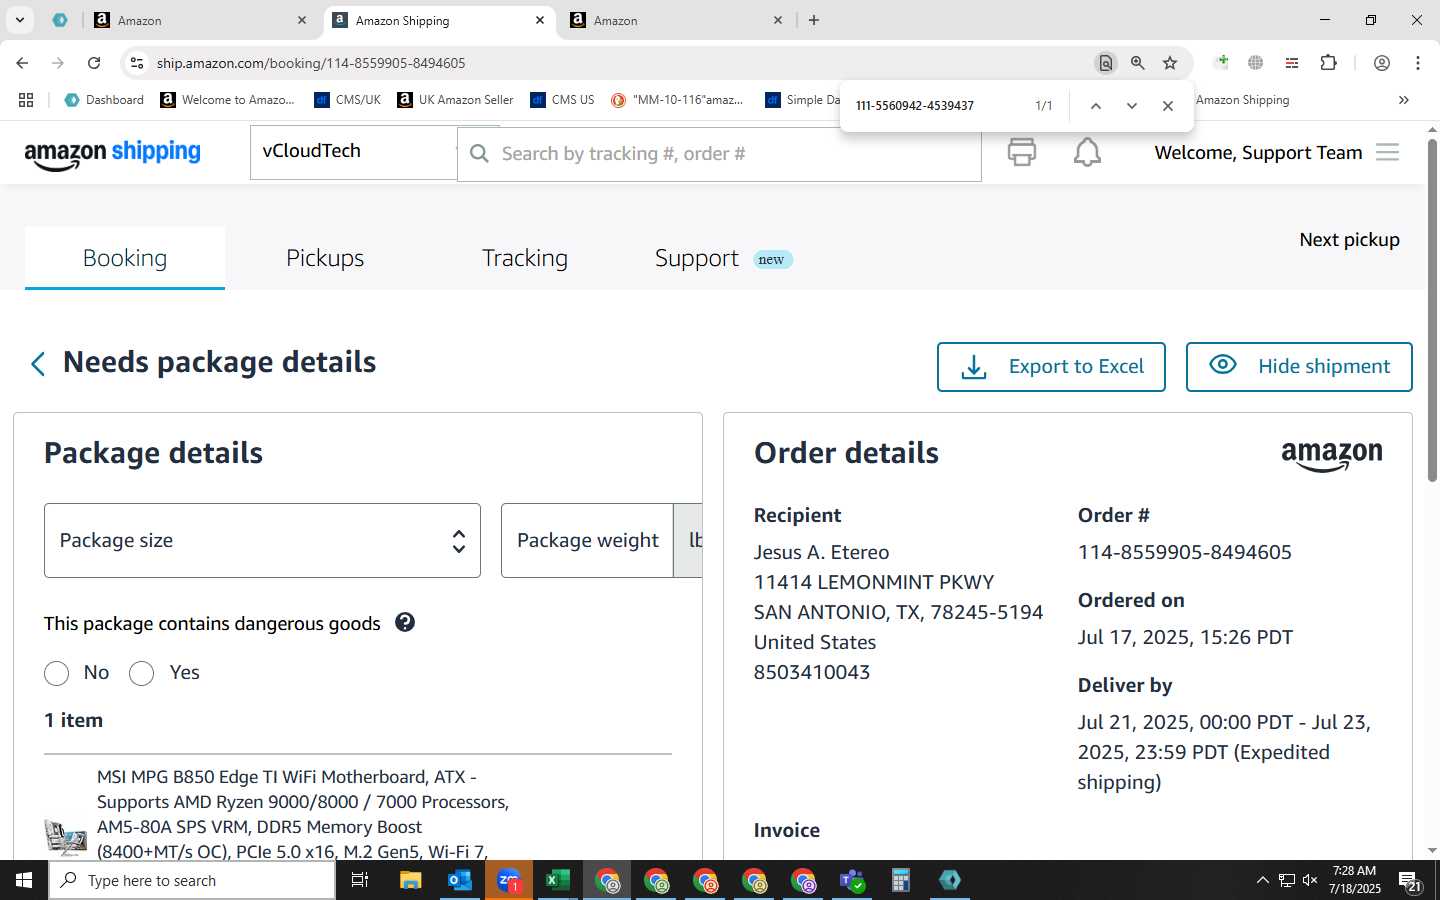Viewport: 1440px width, 900px height.
Task: Open the browser zoom magnifier icon
Action: [1138, 63]
